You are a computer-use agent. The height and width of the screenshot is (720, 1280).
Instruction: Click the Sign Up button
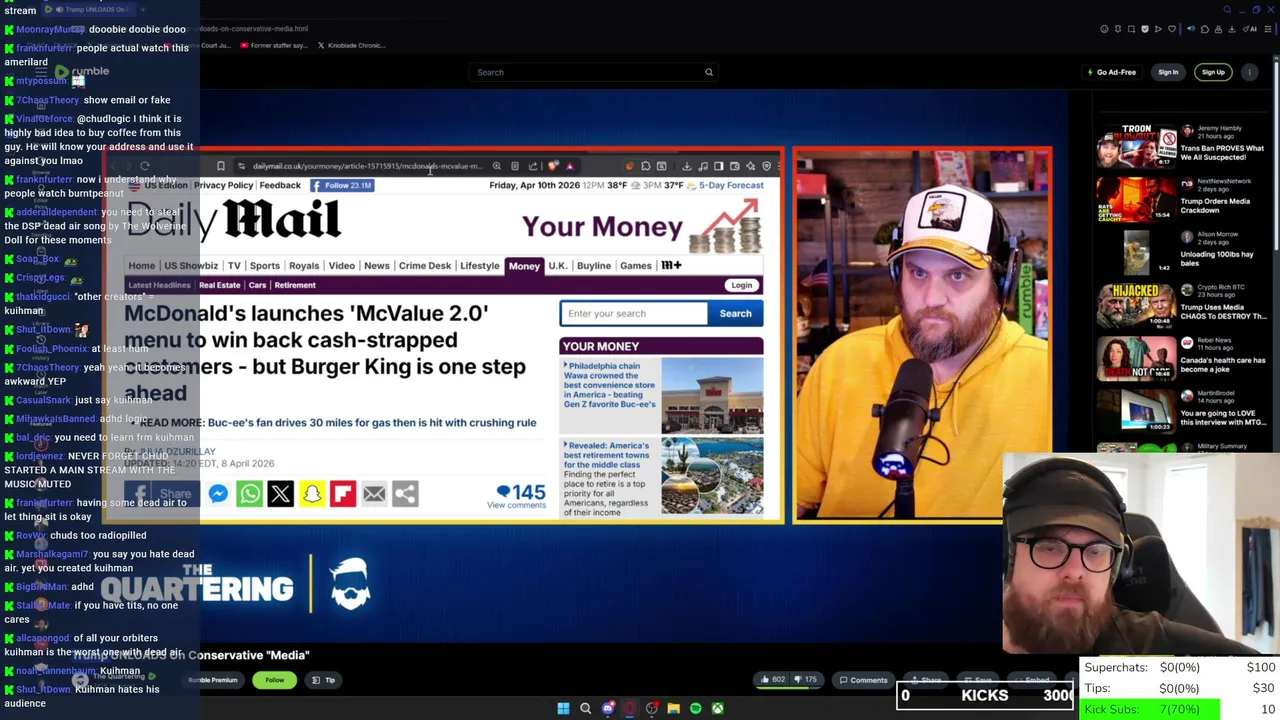[1213, 72]
